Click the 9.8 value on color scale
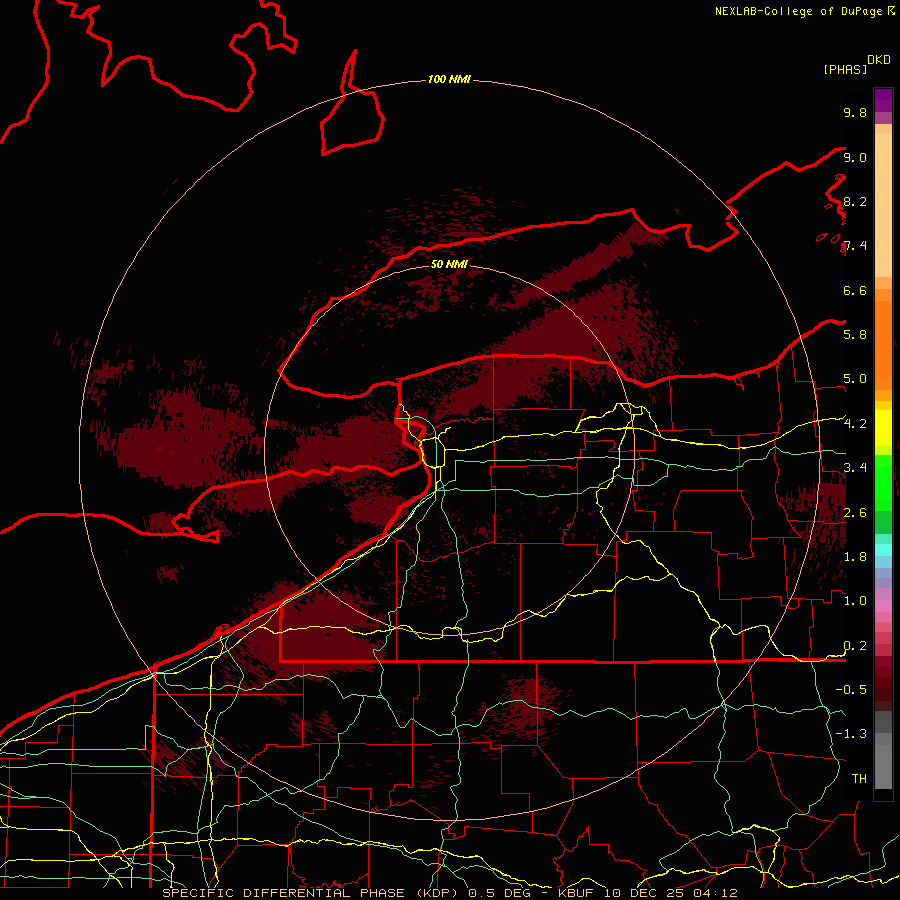 coord(855,112)
